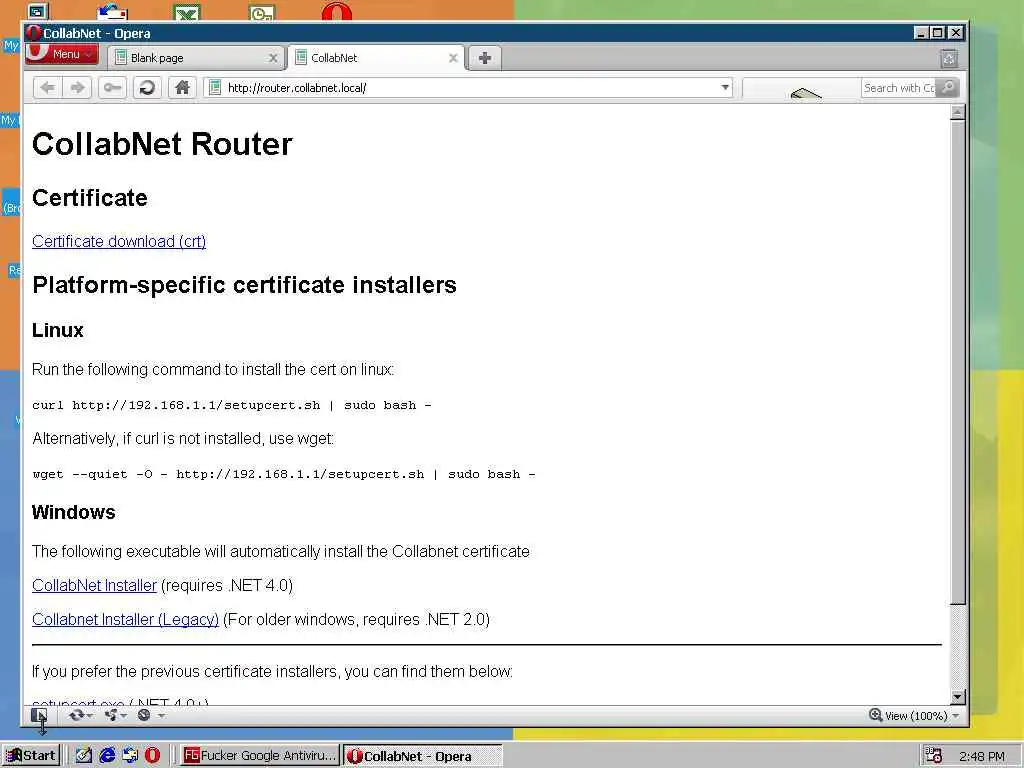Screen dimensions: 1024x768
Task: Open the CollabNet Installer link
Action: coord(94,585)
